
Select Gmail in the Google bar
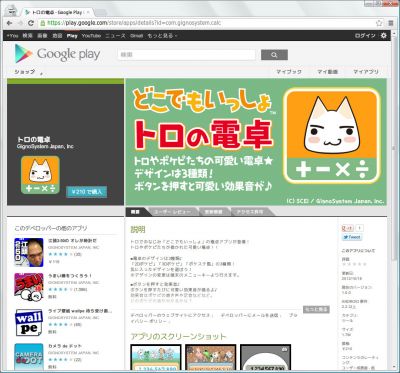[137, 36]
